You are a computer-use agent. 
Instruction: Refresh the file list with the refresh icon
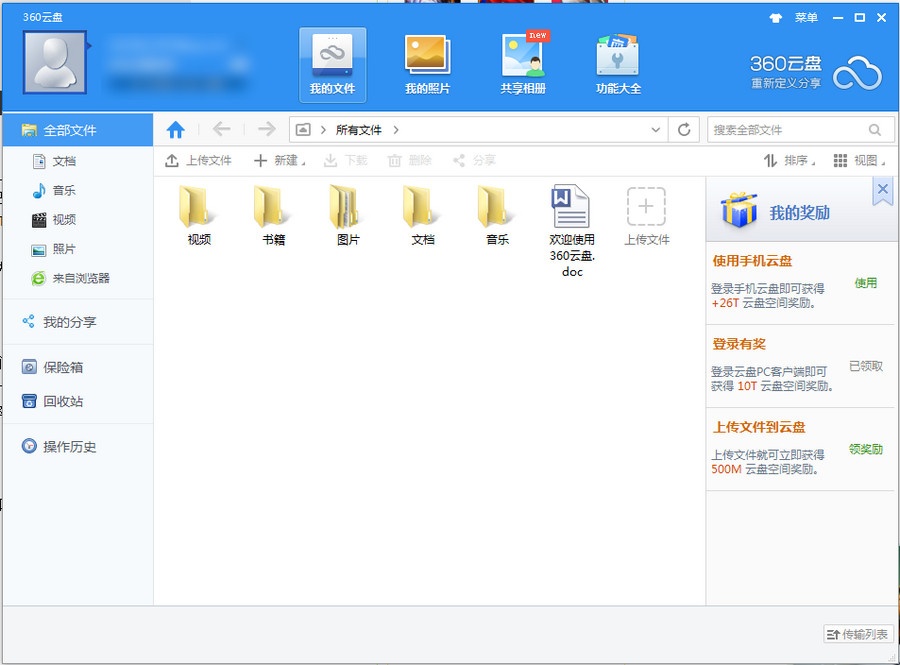(x=685, y=128)
